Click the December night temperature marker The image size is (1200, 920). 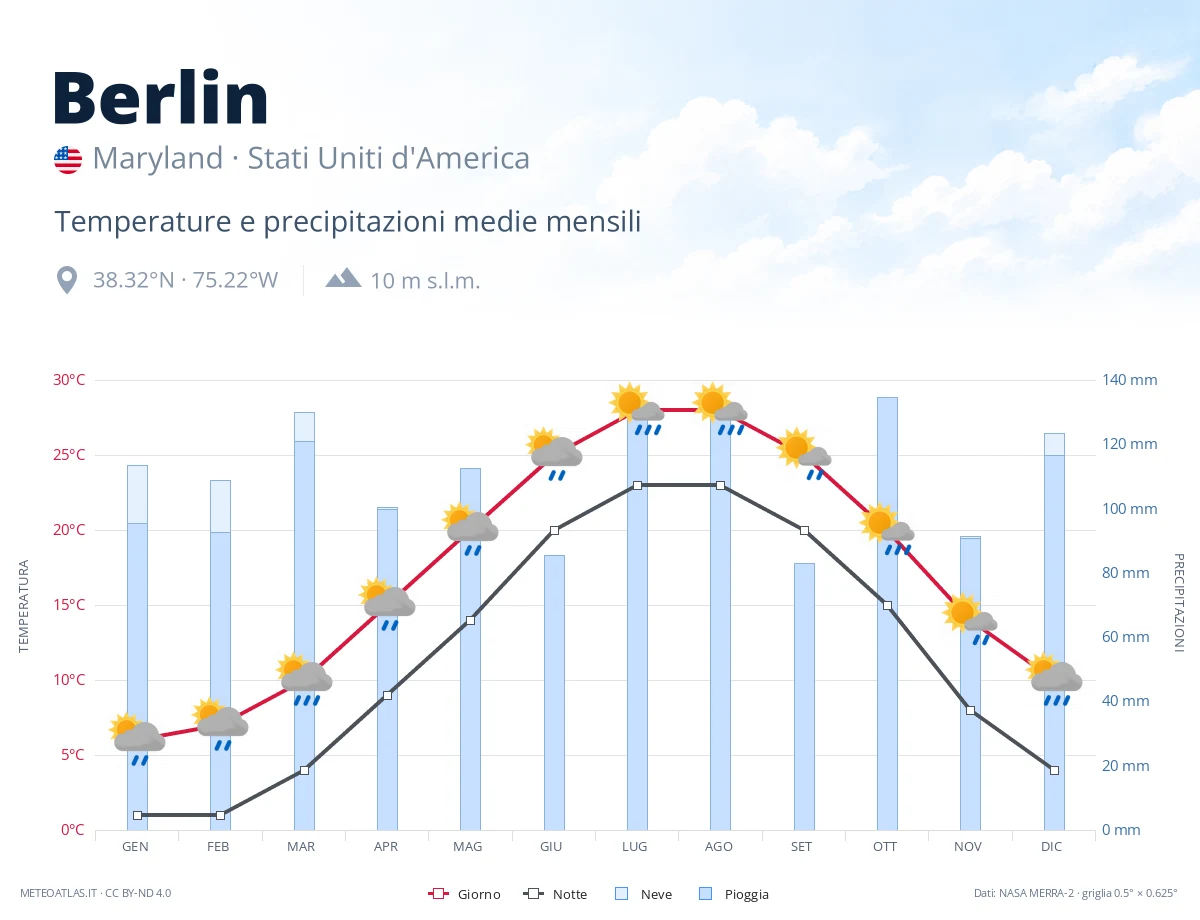pos(1054,770)
